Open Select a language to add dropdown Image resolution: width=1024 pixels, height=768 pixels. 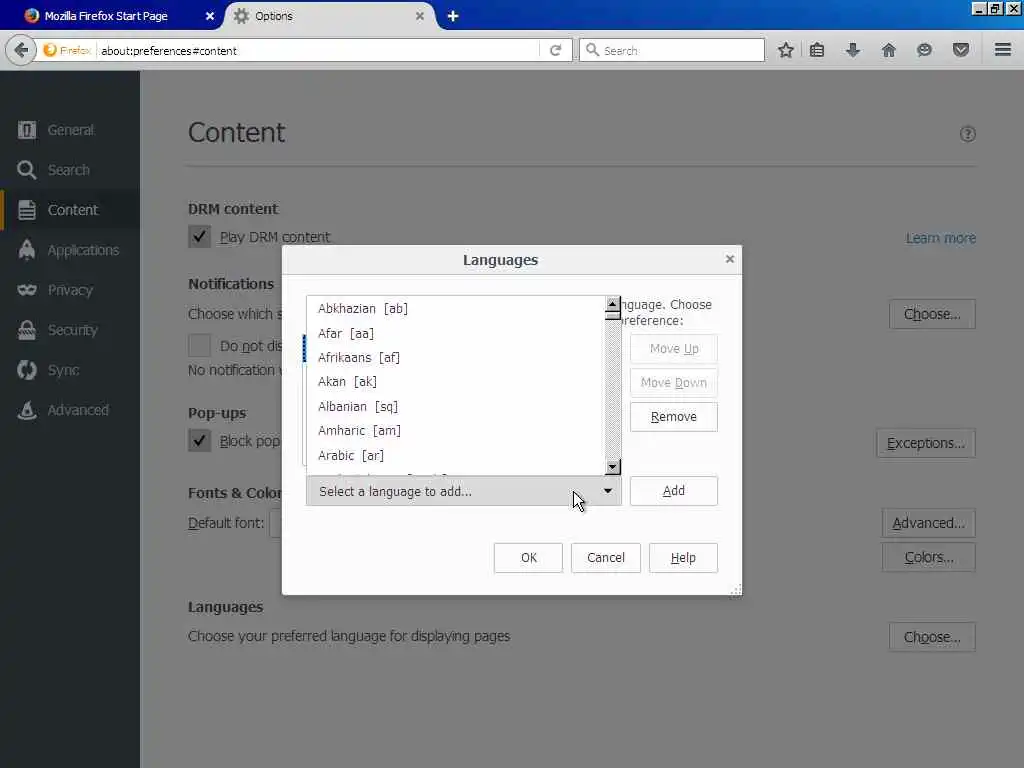coord(464,491)
